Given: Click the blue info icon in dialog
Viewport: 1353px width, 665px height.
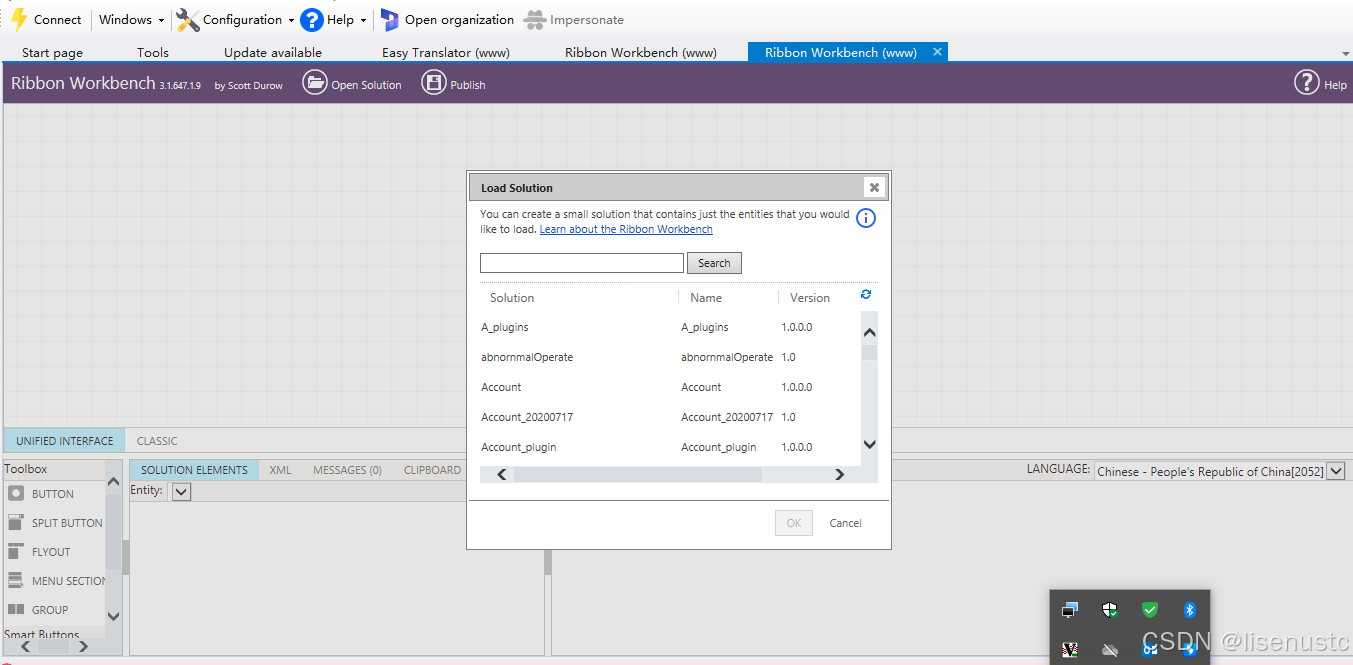Looking at the screenshot, I should tap(866, 218).
